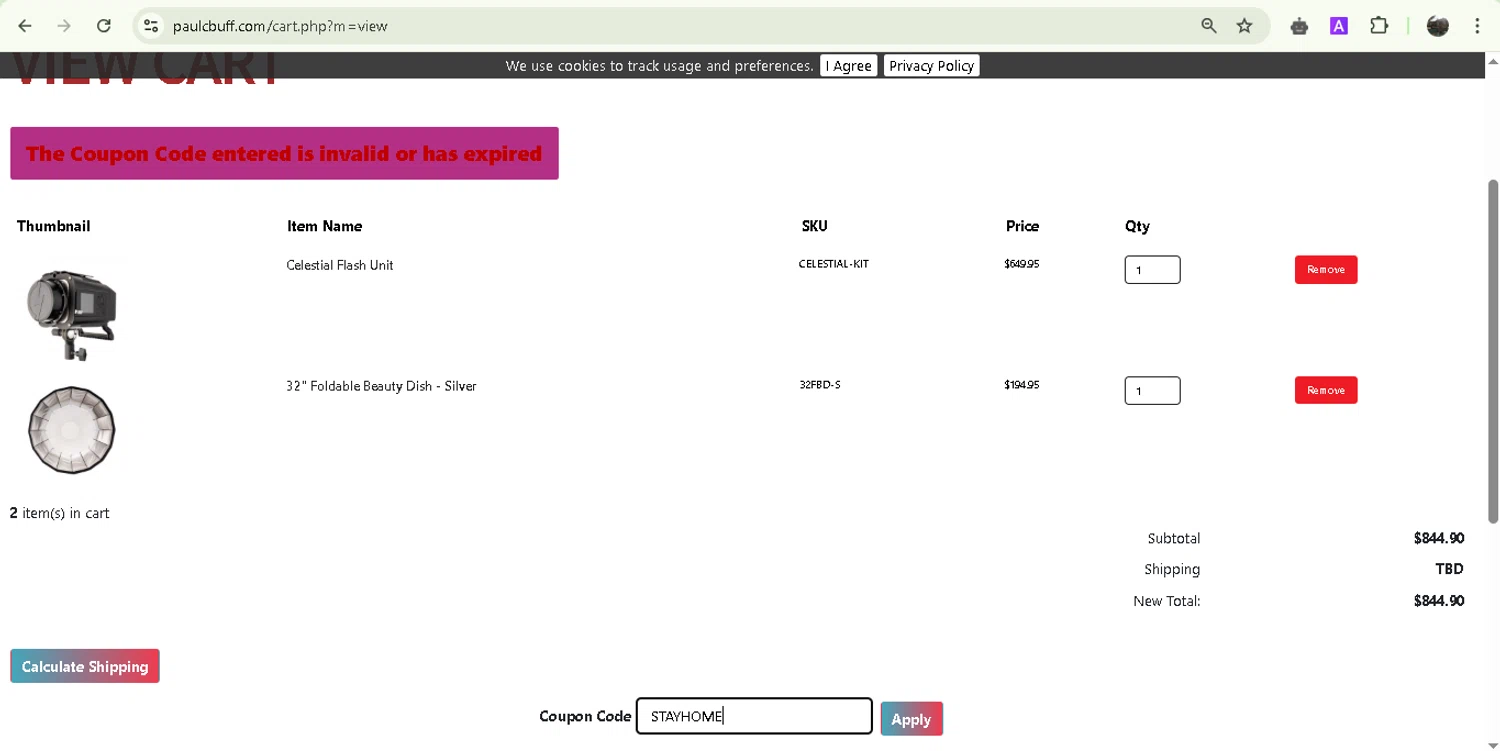Viewport: 1500px width, 751px height.
Task: Edit quantity for Foldable Beauty Dish
Action: click(1152, 390)
